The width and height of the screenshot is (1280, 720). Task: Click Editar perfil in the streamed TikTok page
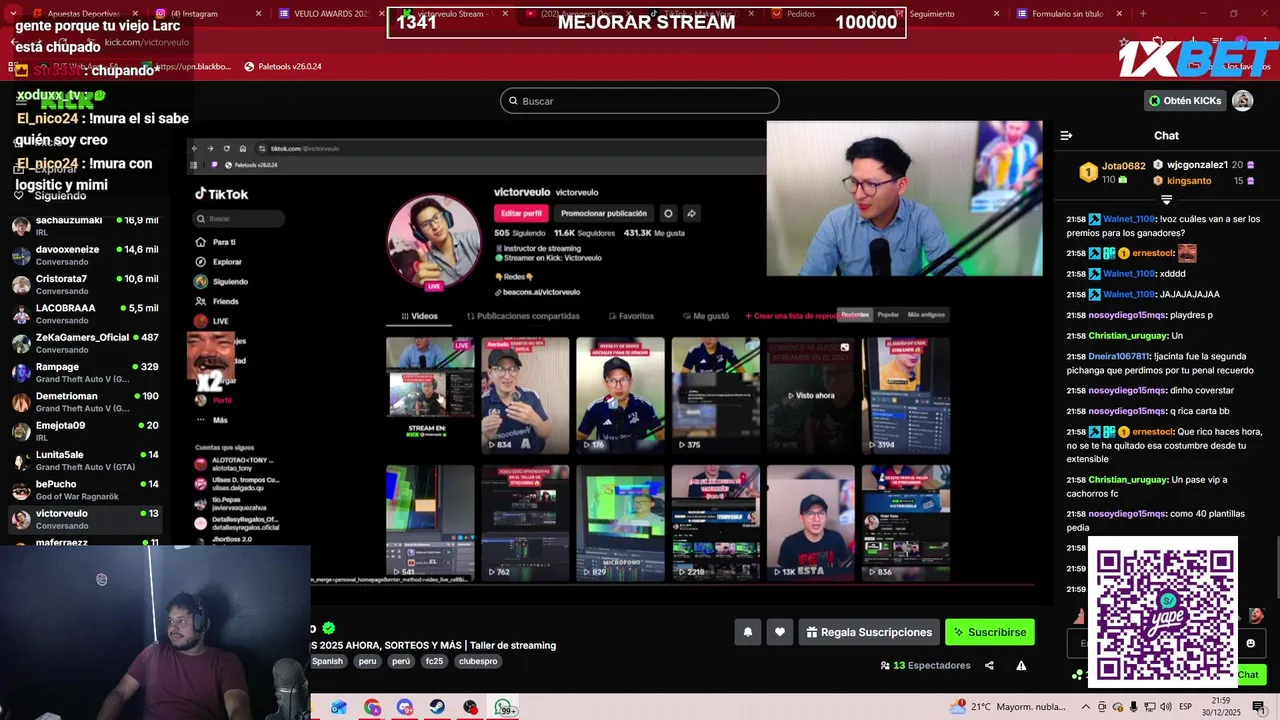[521, 213]
